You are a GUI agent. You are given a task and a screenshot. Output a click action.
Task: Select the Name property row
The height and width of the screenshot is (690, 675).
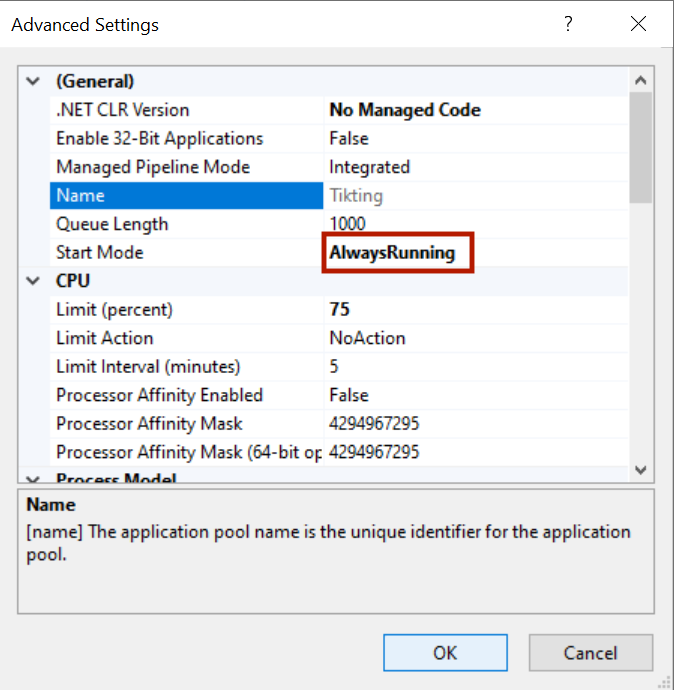point(80,196)
